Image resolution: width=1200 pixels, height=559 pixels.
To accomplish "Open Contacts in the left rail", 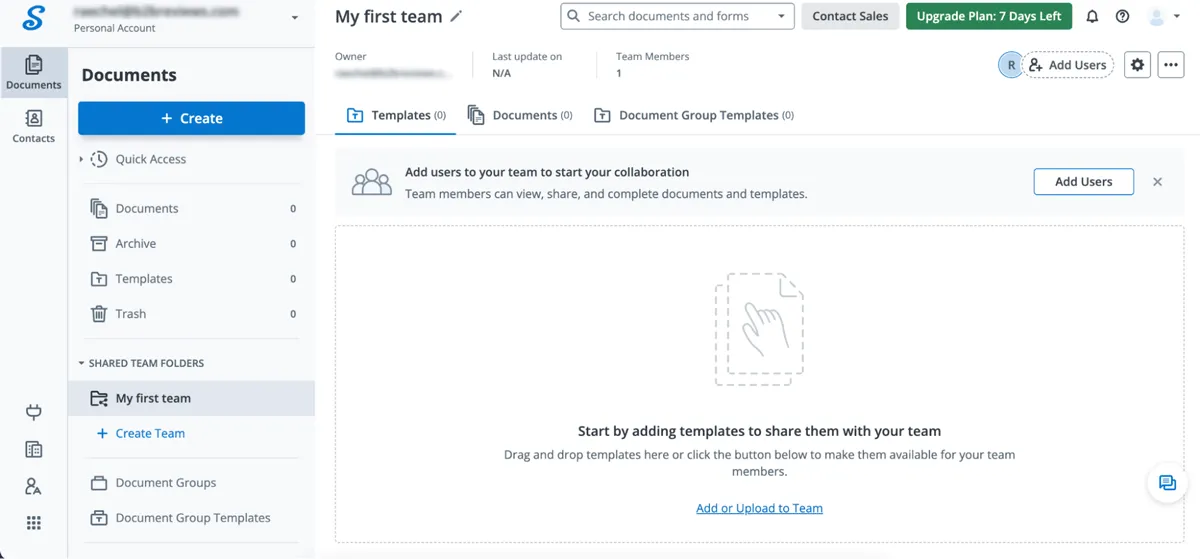I will click(34, 126).
